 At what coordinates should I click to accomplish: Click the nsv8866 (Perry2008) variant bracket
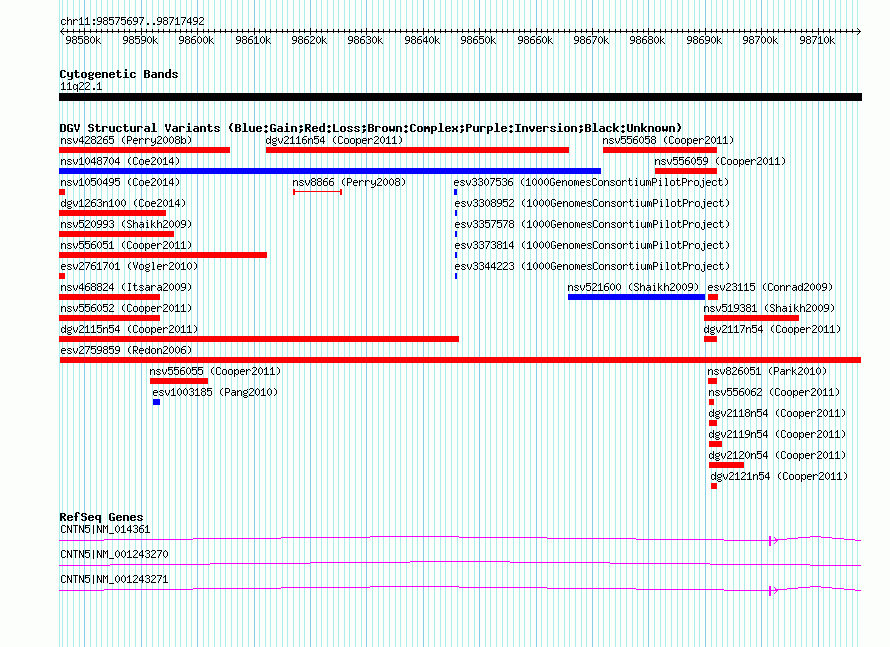click(x=317, y=192)
